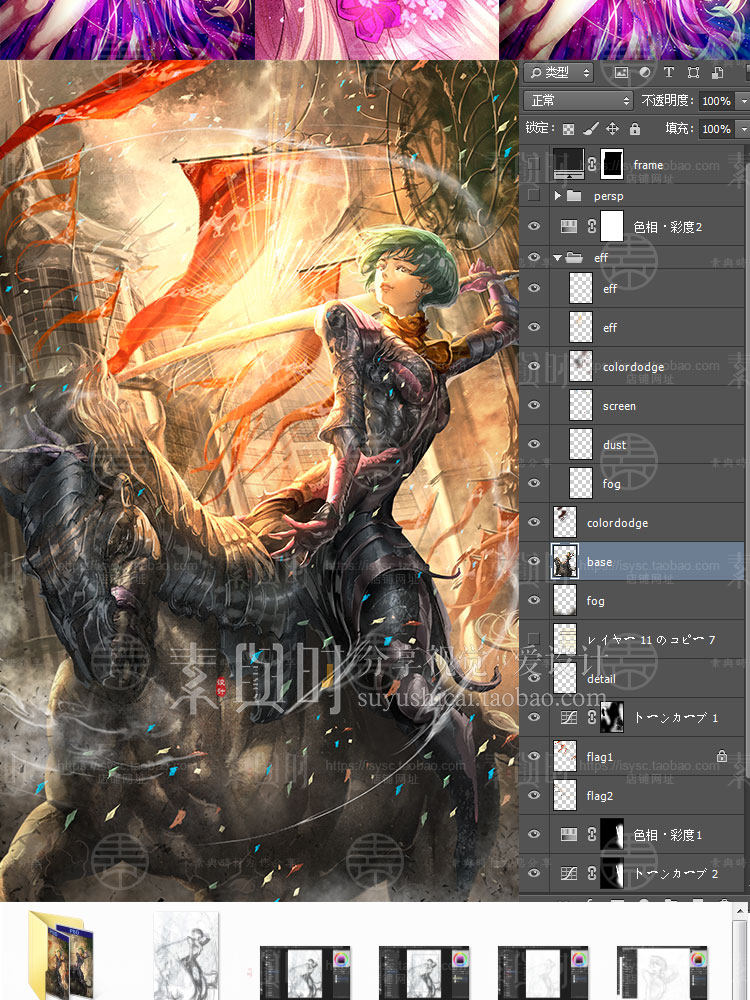Filter layers by smart objects icon
The width and height of the screenshot is (750, 1000).
click(717, 73)
